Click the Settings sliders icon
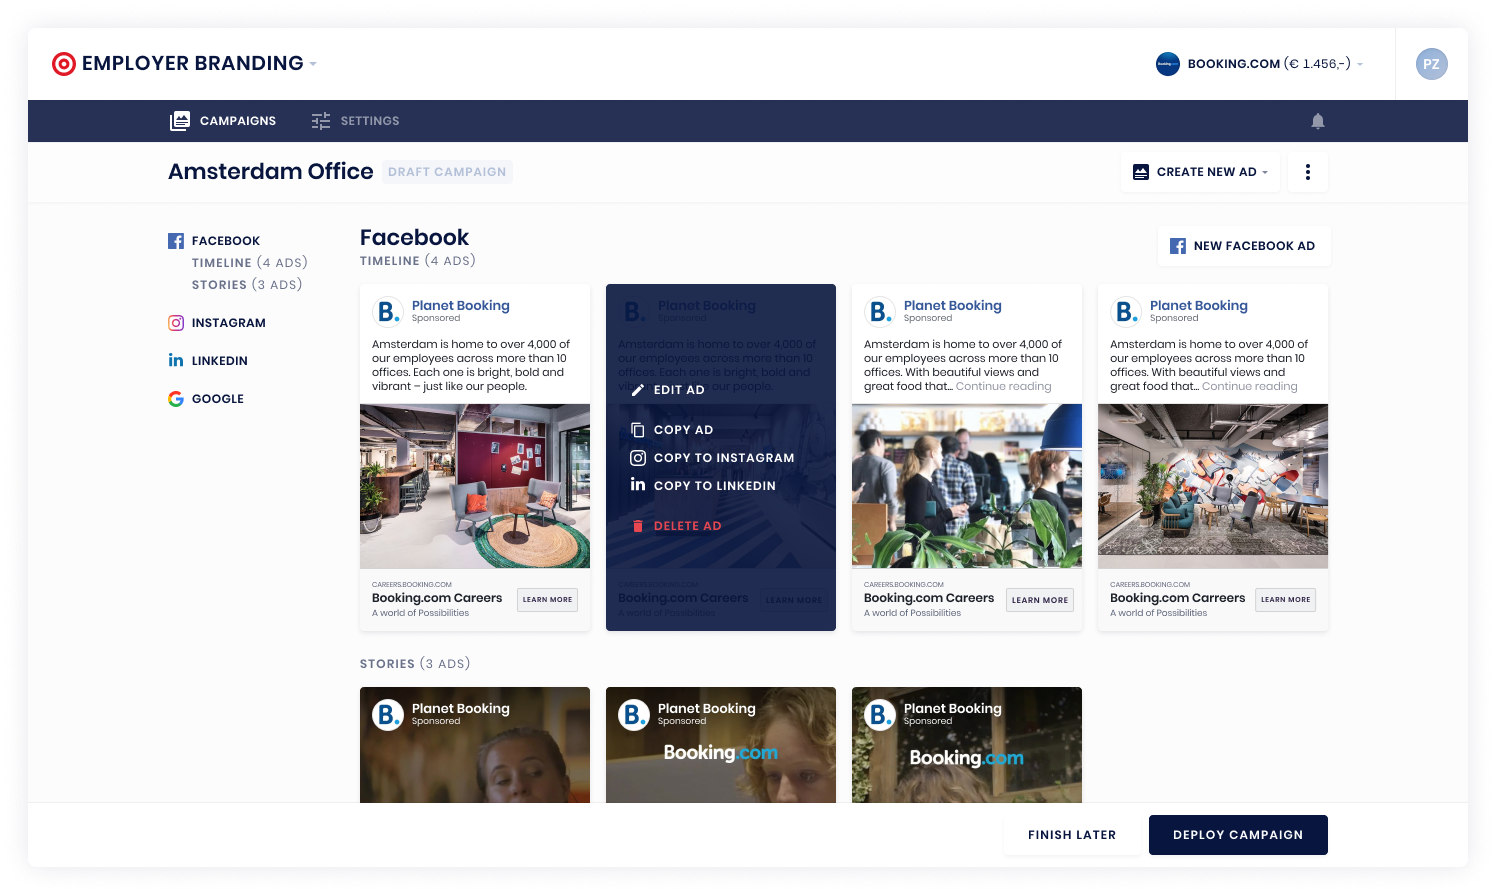1496x895 pixels. click(x=320, y=121)
